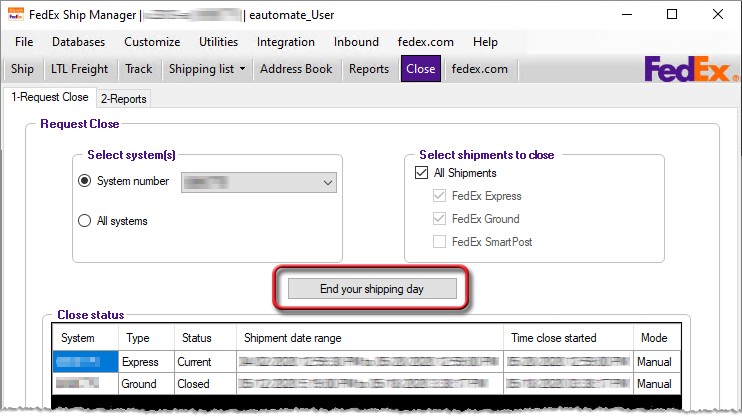Close the FedEx Ship Manager window
This screenshot has width=742, height=416.
tap(718, 15)
